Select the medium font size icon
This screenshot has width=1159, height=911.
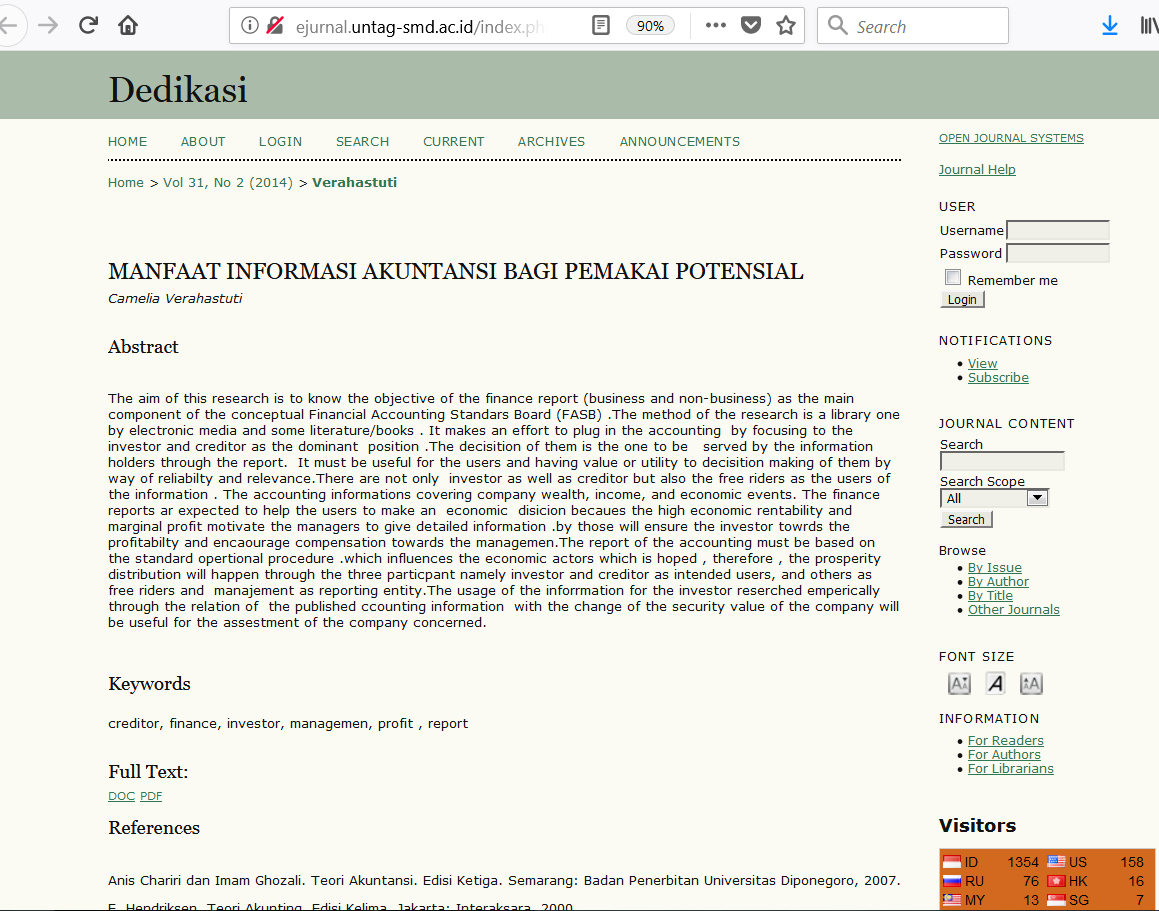point(995,684)
